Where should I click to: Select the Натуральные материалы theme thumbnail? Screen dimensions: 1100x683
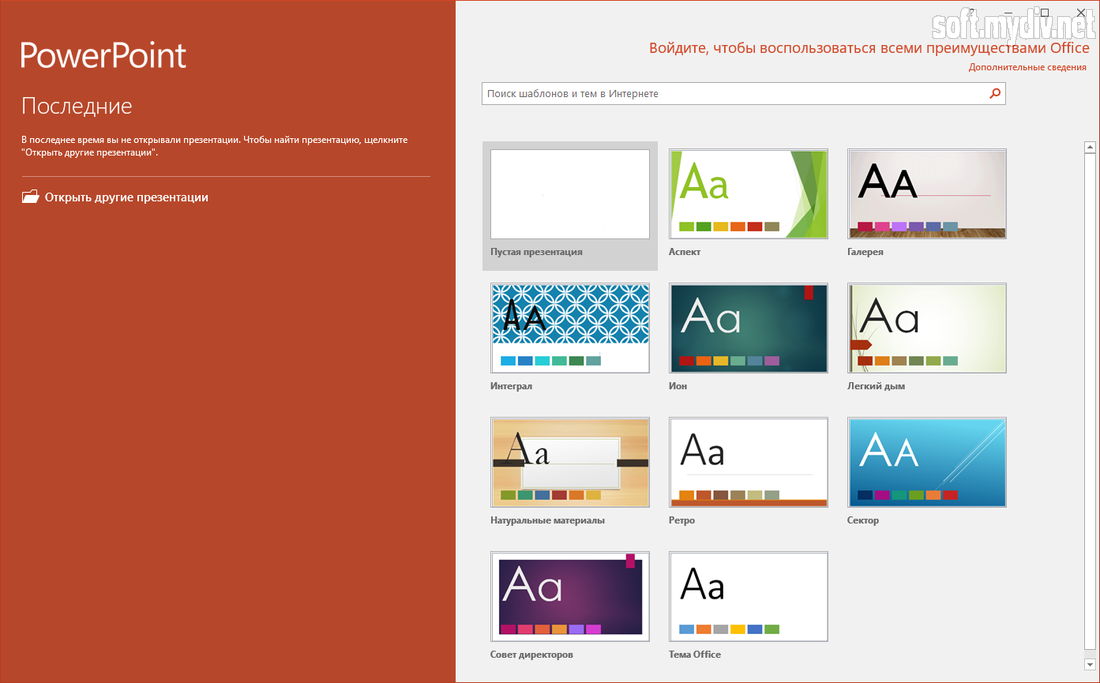click(570, 463)
